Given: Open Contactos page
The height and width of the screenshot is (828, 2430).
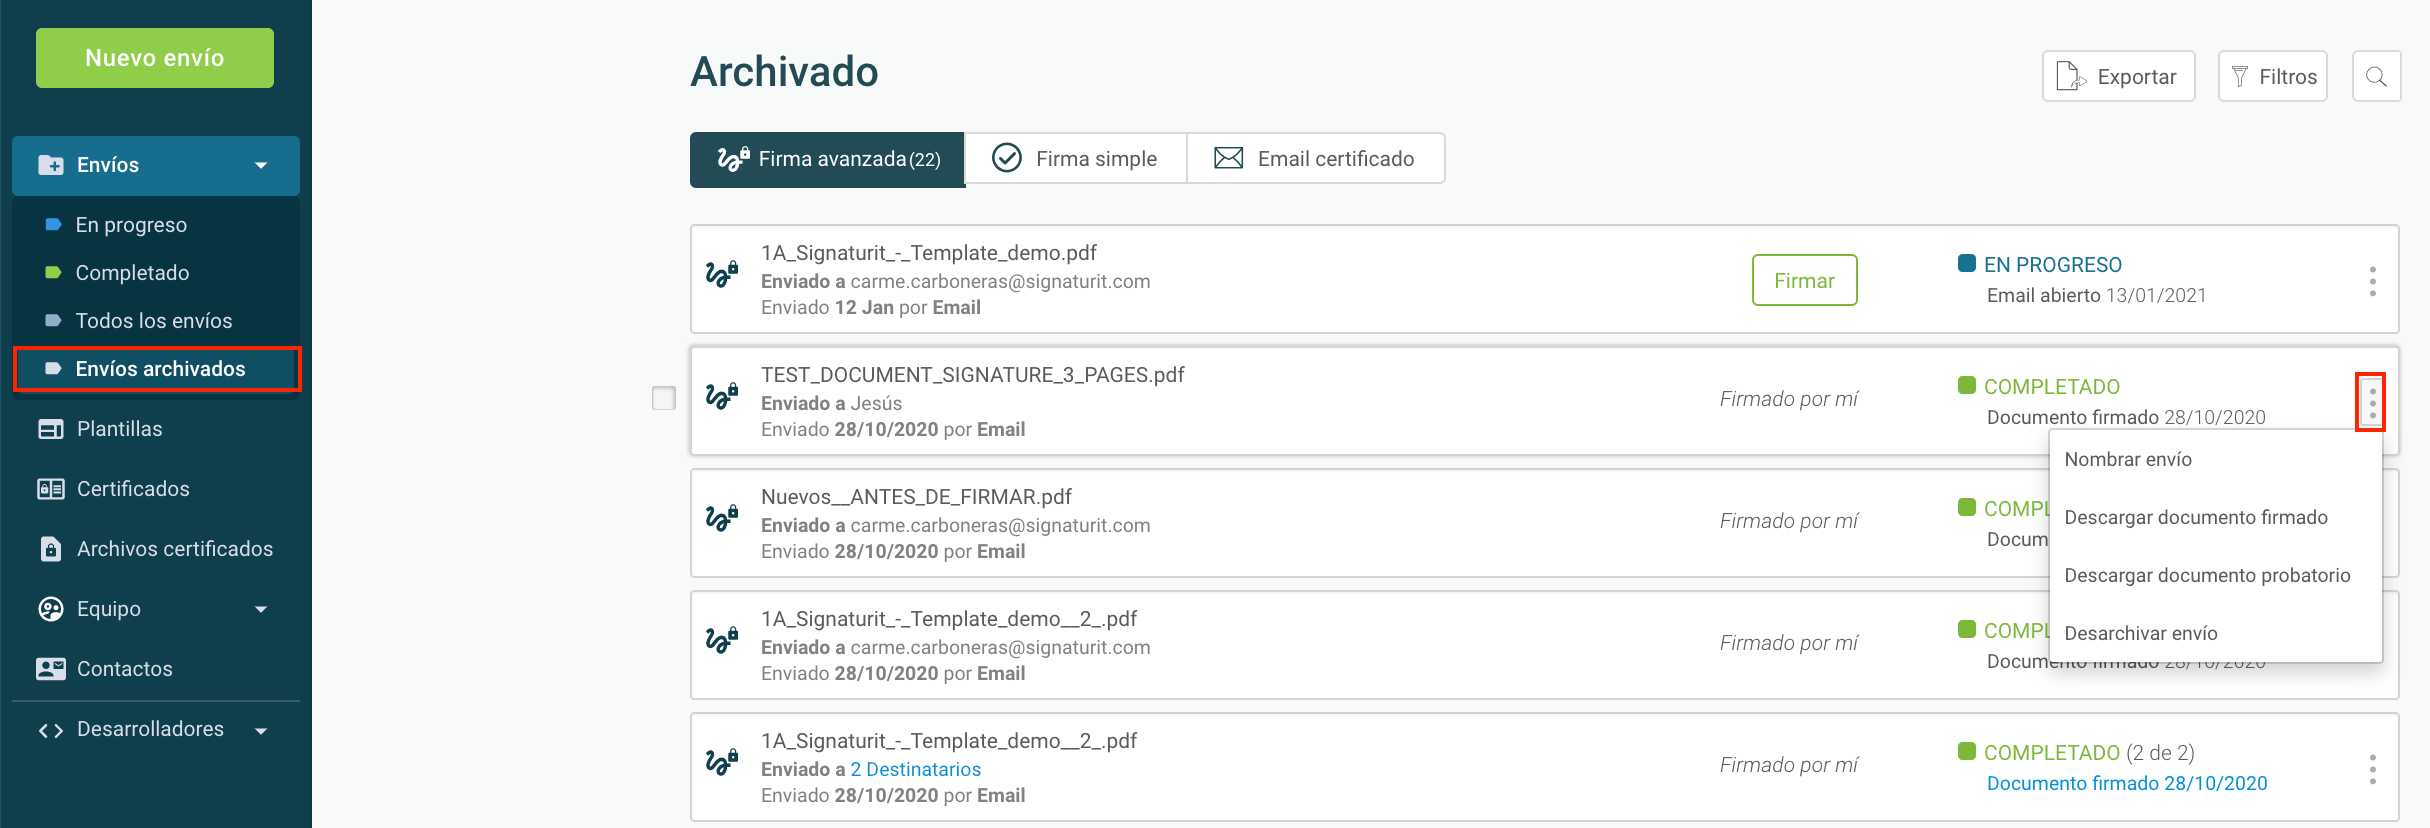Looking at the screenshot, I should (125, 669).
